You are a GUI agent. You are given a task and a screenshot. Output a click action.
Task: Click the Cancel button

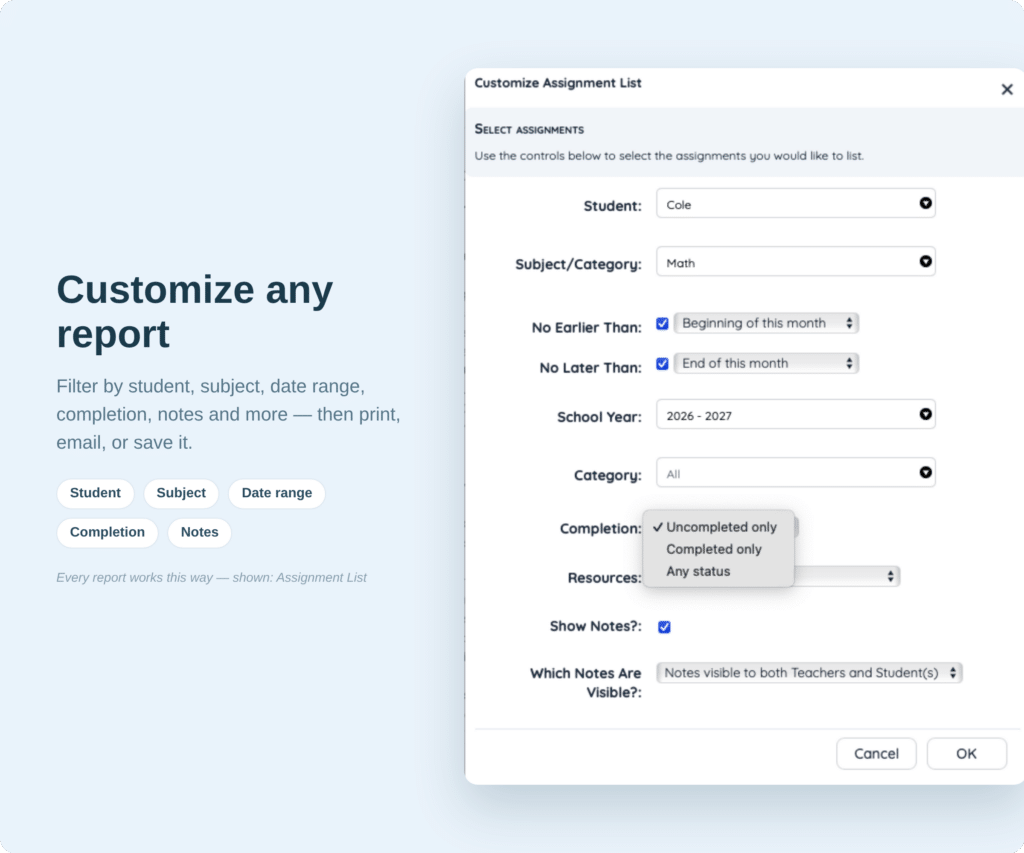point(876,754)
